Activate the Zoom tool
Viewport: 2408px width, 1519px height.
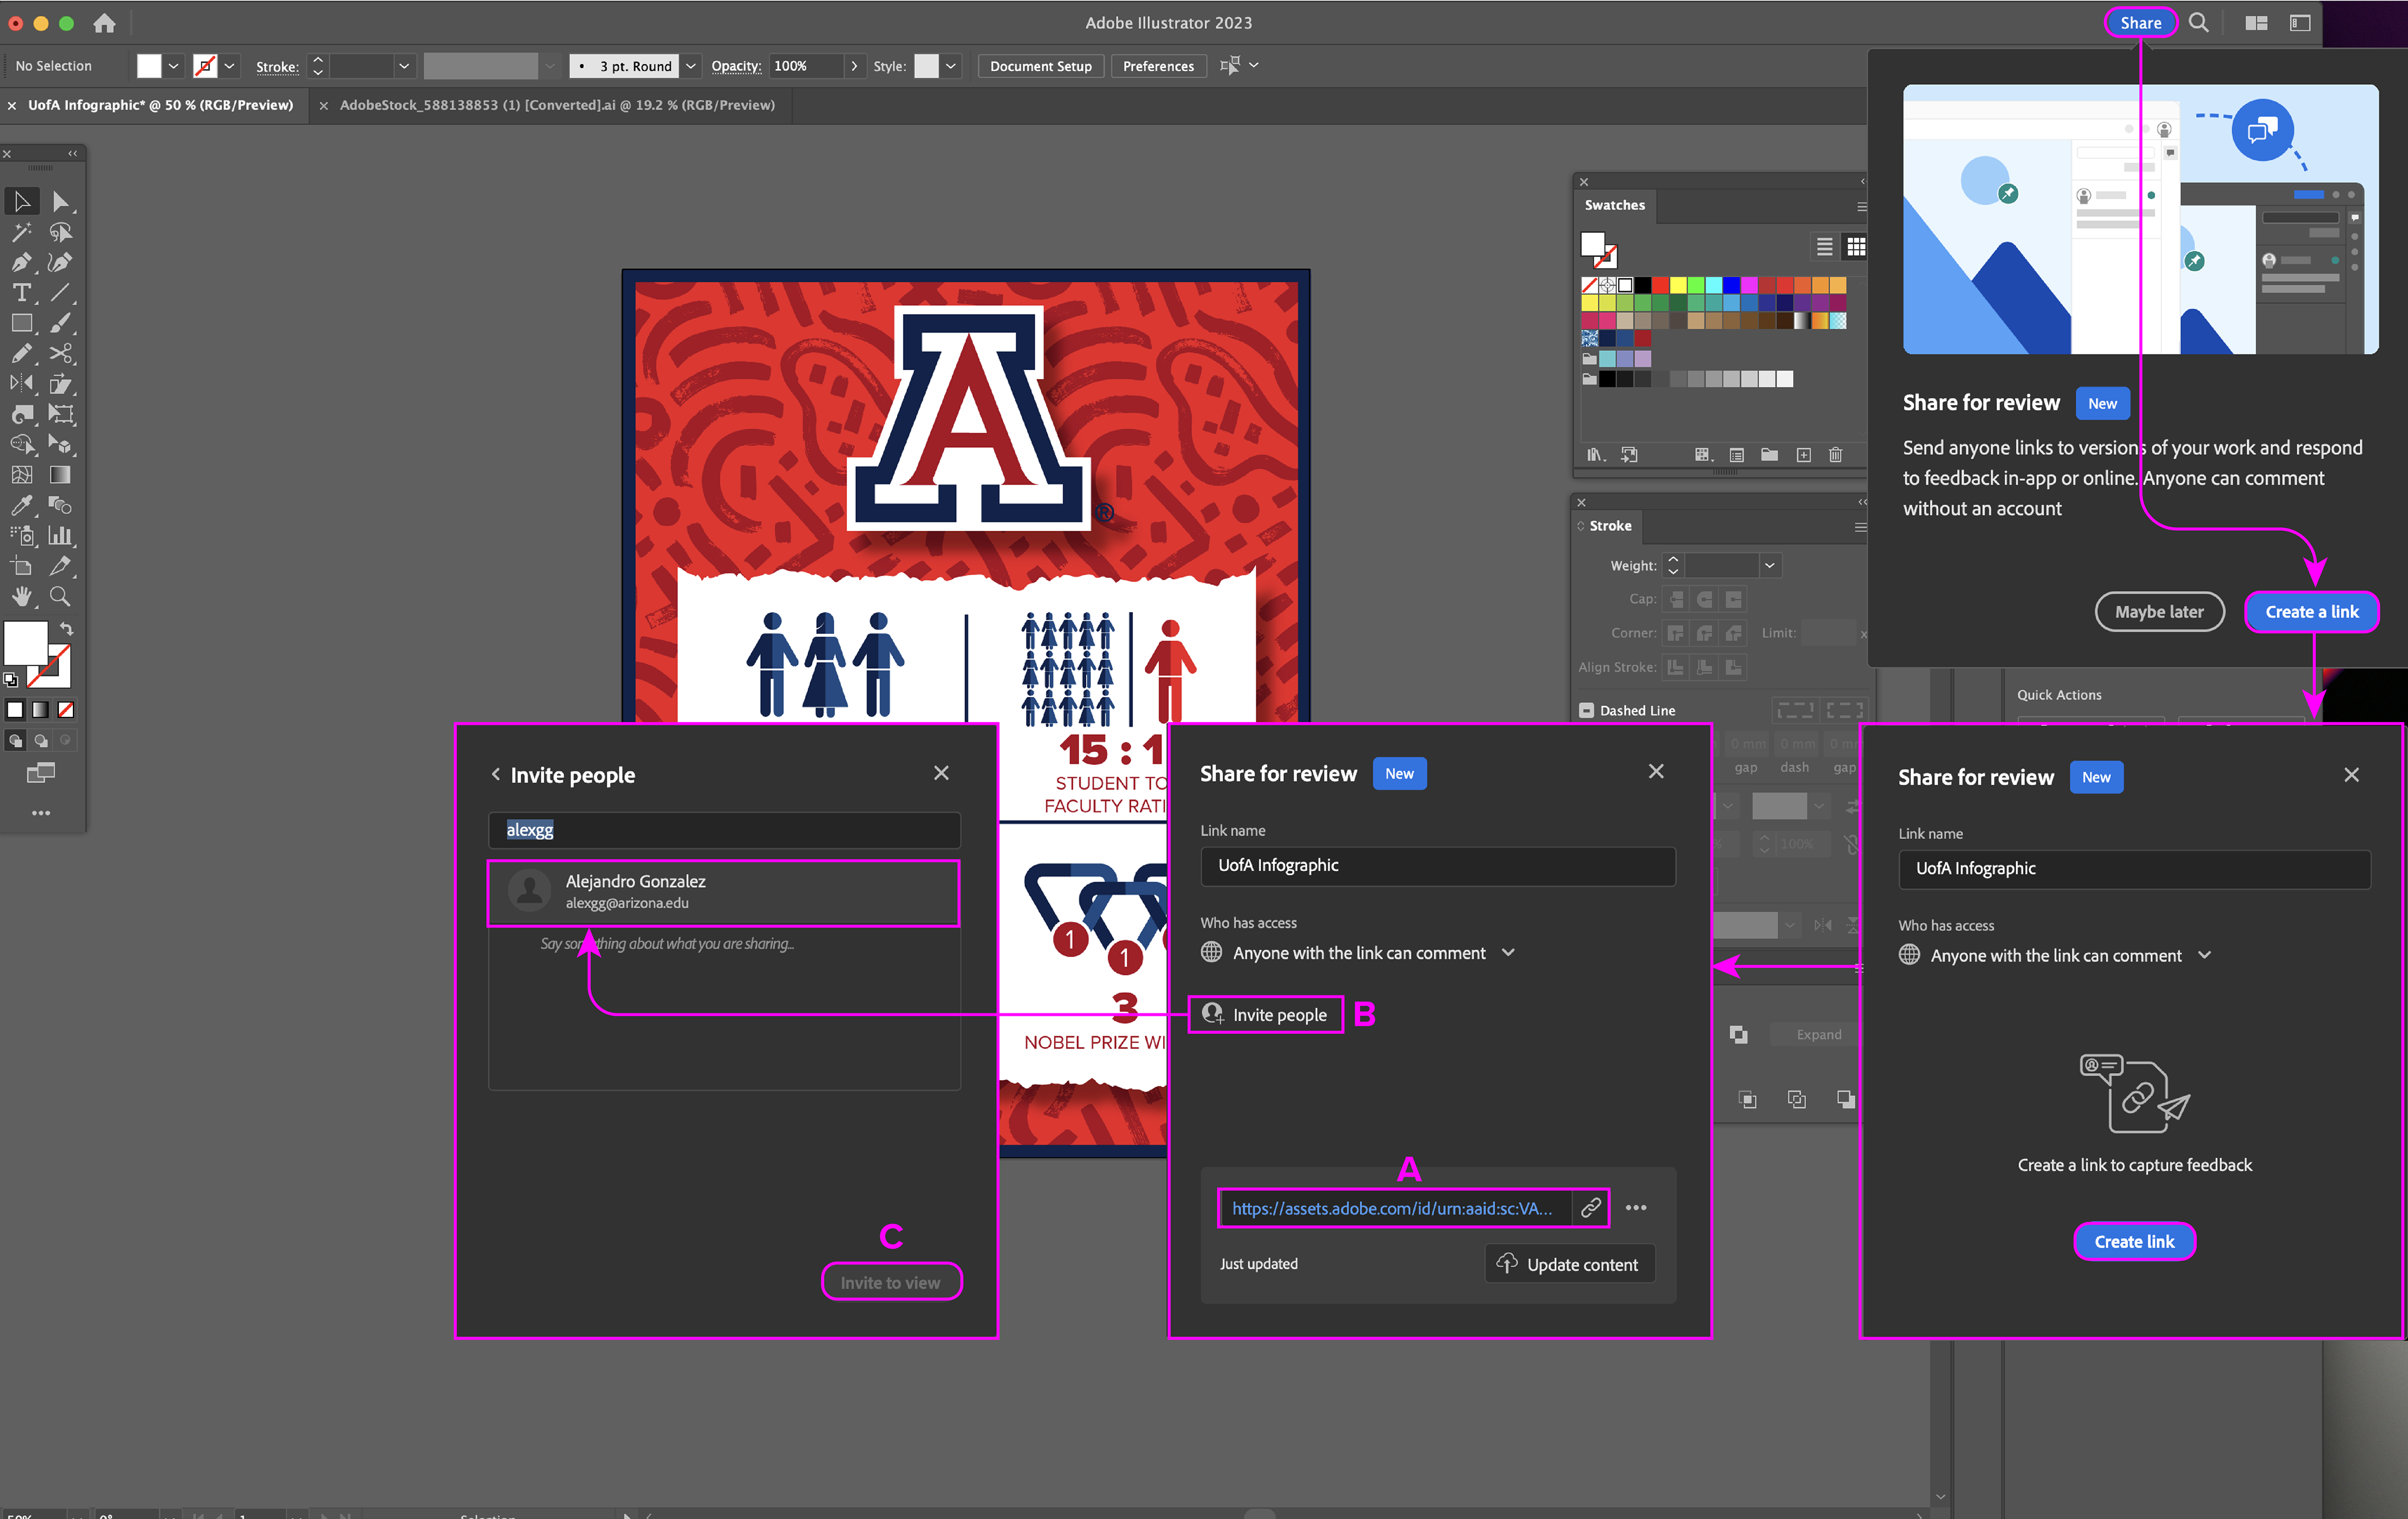point(60,596)
